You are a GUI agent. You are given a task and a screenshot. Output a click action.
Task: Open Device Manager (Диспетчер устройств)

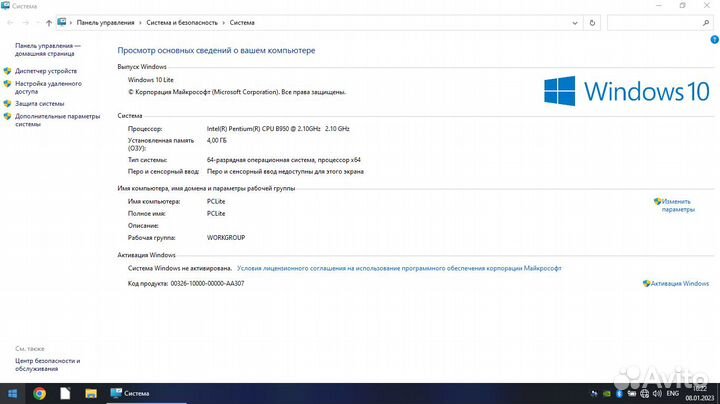[46, 71]
